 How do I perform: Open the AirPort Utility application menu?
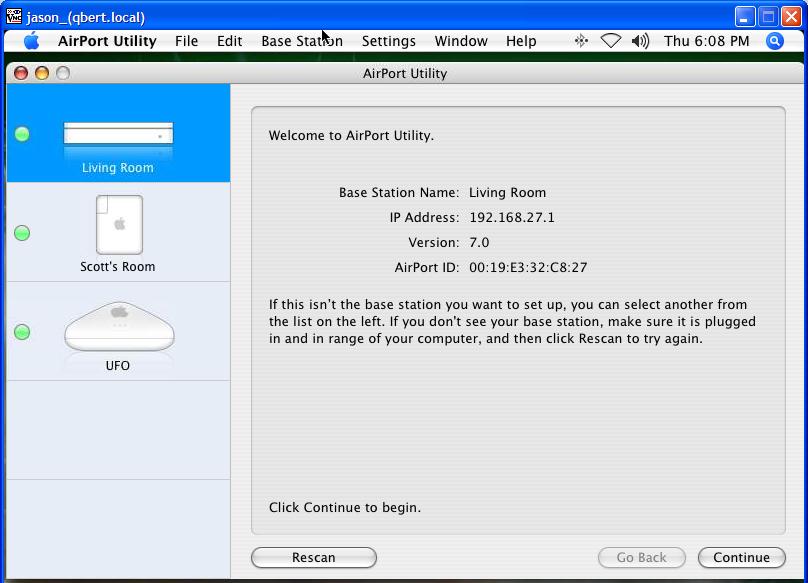point(107,41)
